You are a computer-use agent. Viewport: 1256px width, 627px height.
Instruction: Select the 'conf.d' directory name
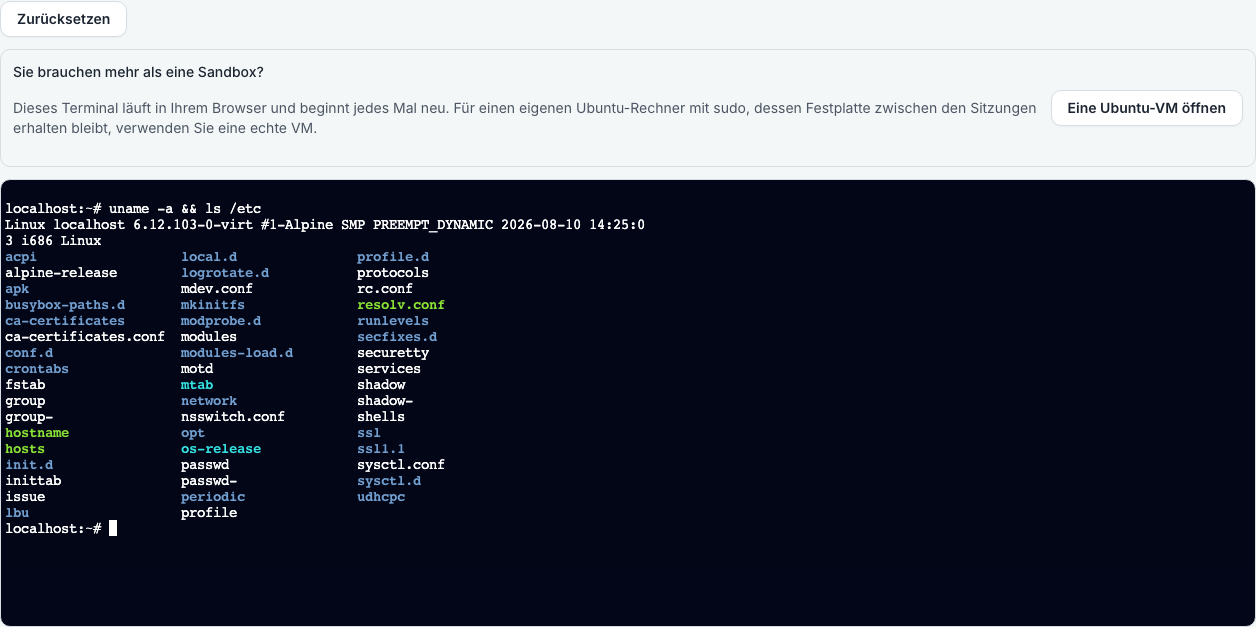tap(29, 353)
